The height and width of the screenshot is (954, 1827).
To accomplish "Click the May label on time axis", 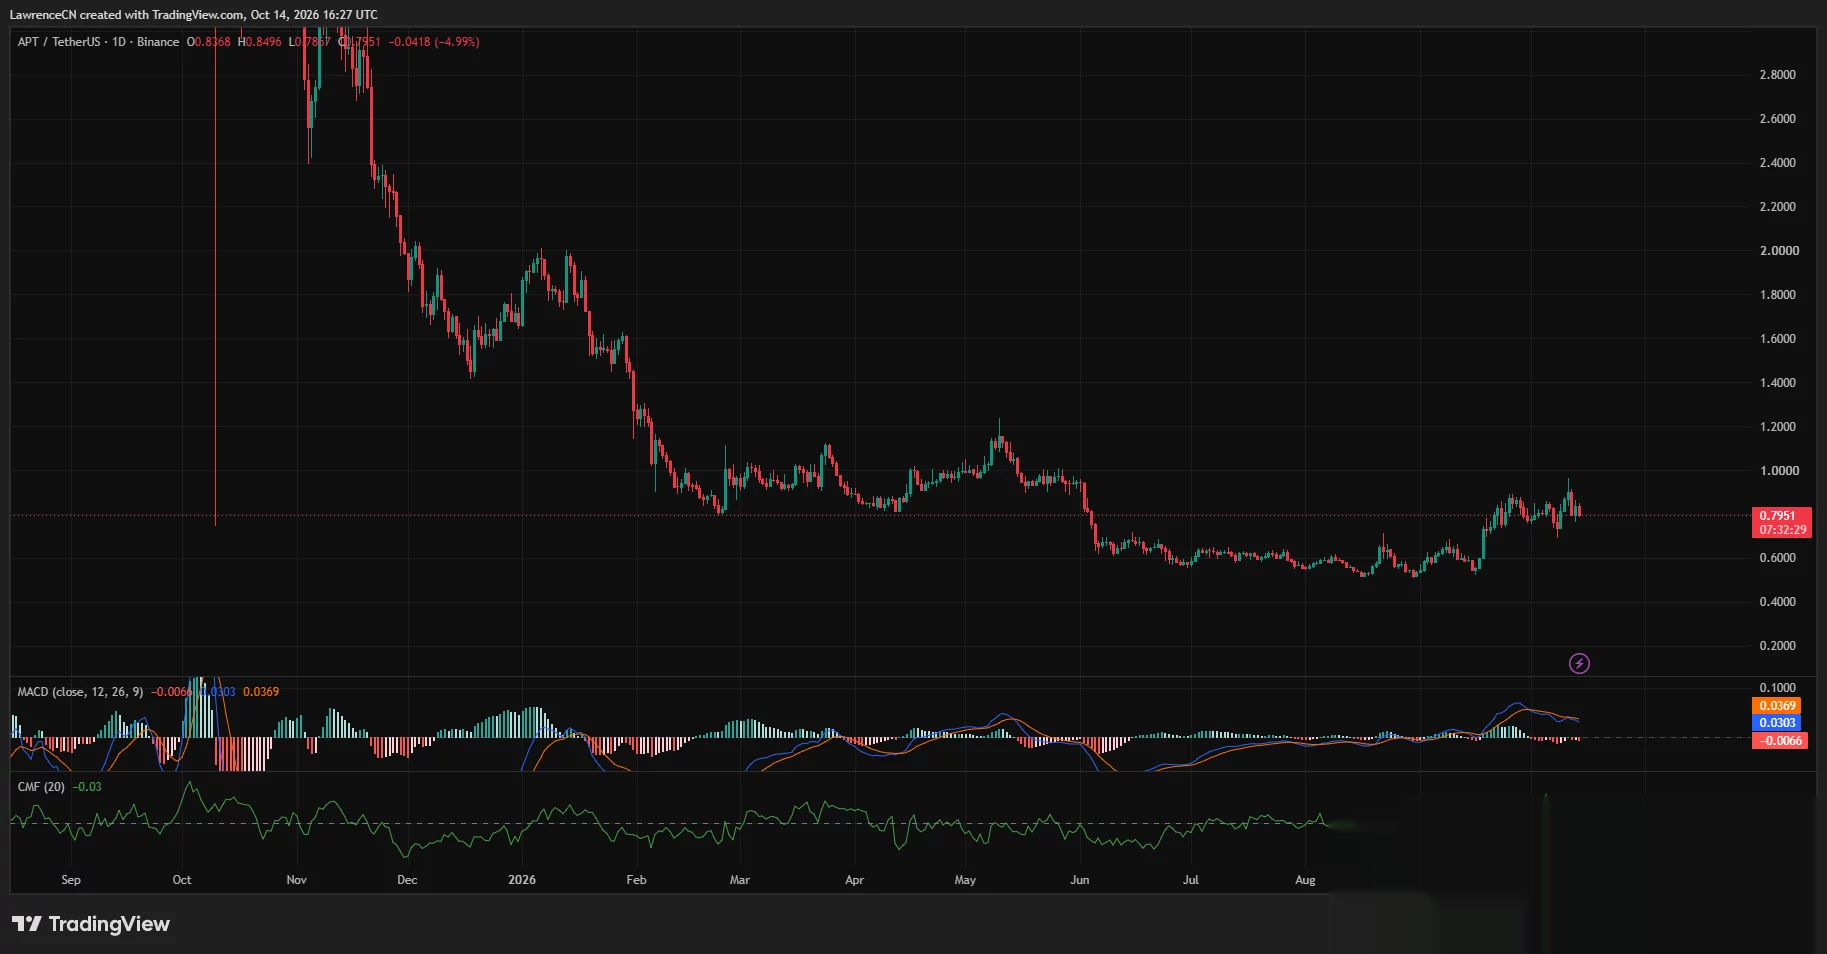I will (x=965, y=880).
